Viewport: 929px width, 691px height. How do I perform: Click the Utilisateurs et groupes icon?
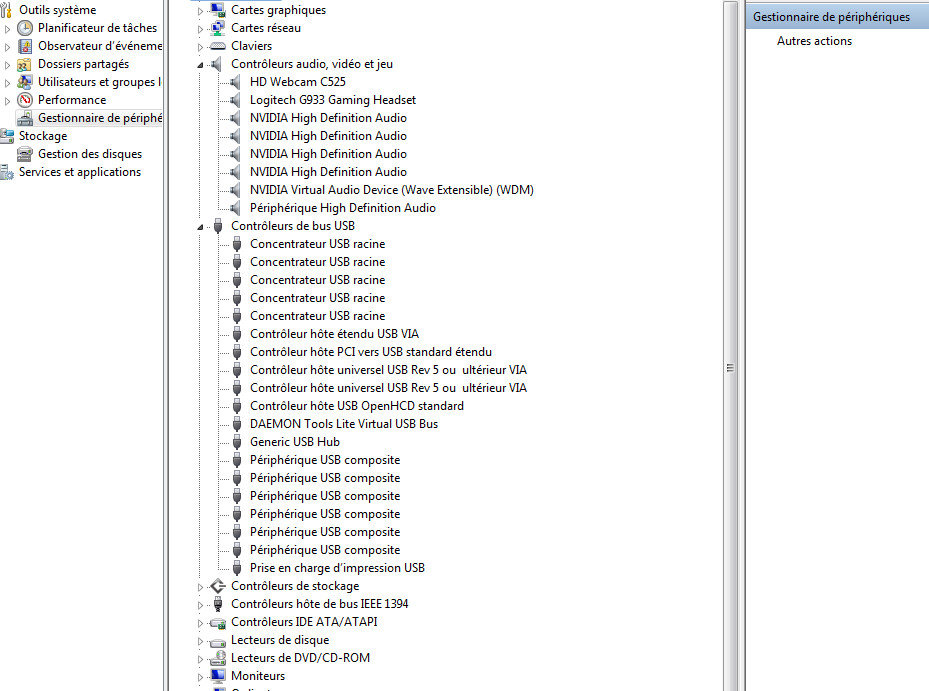point(25,82)
